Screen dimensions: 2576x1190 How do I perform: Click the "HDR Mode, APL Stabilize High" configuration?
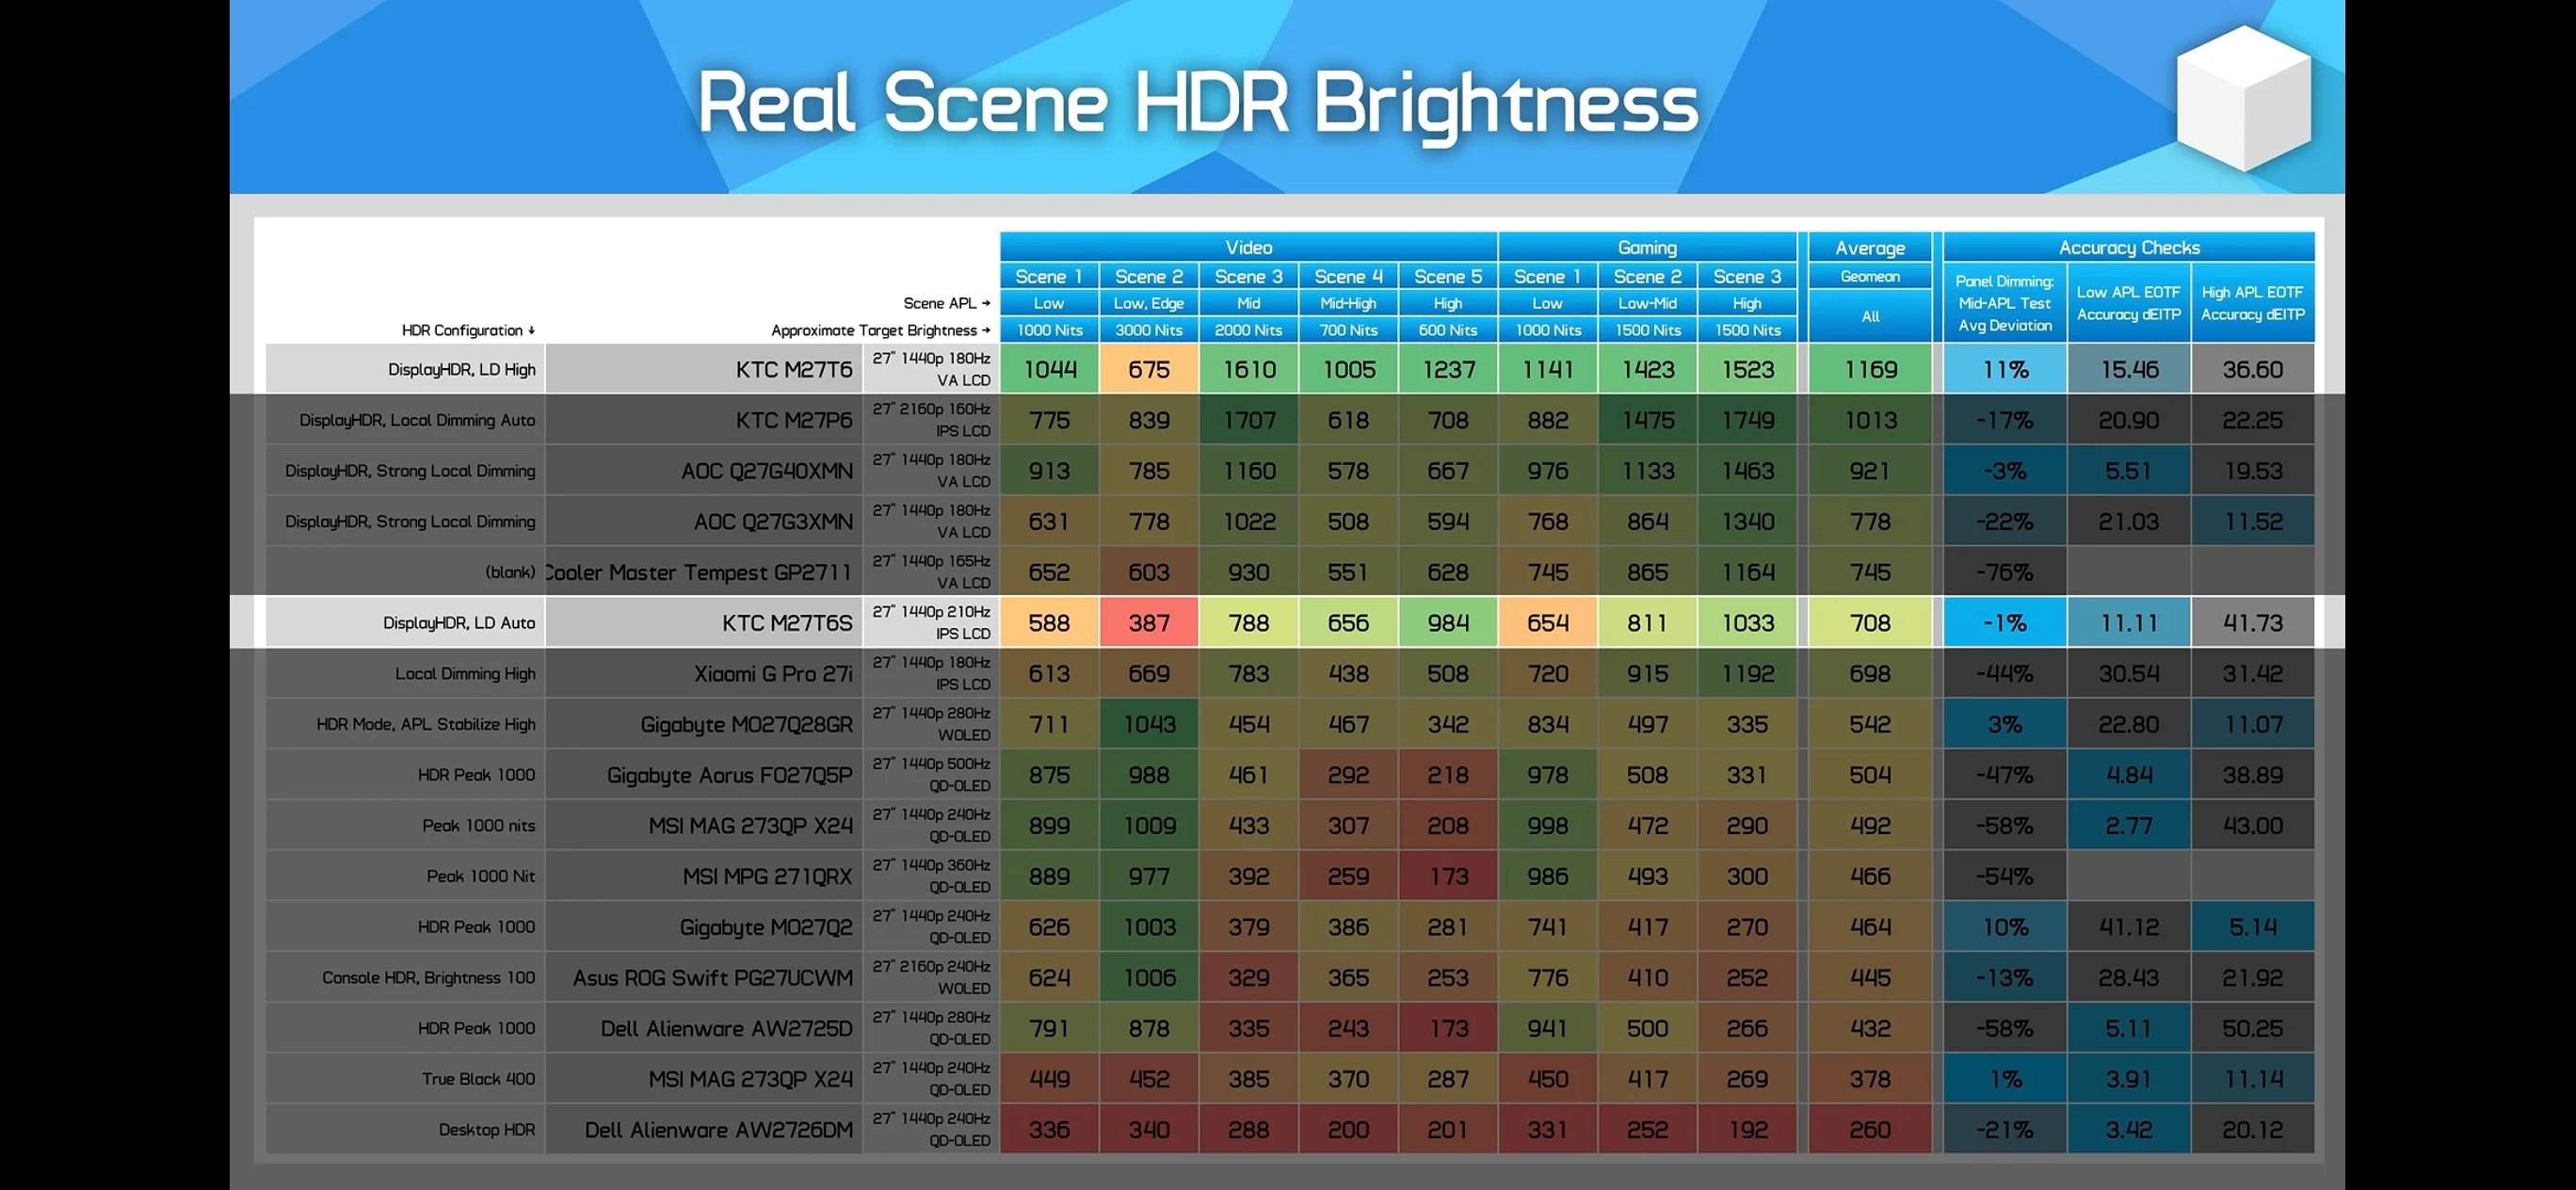point(426,725)
